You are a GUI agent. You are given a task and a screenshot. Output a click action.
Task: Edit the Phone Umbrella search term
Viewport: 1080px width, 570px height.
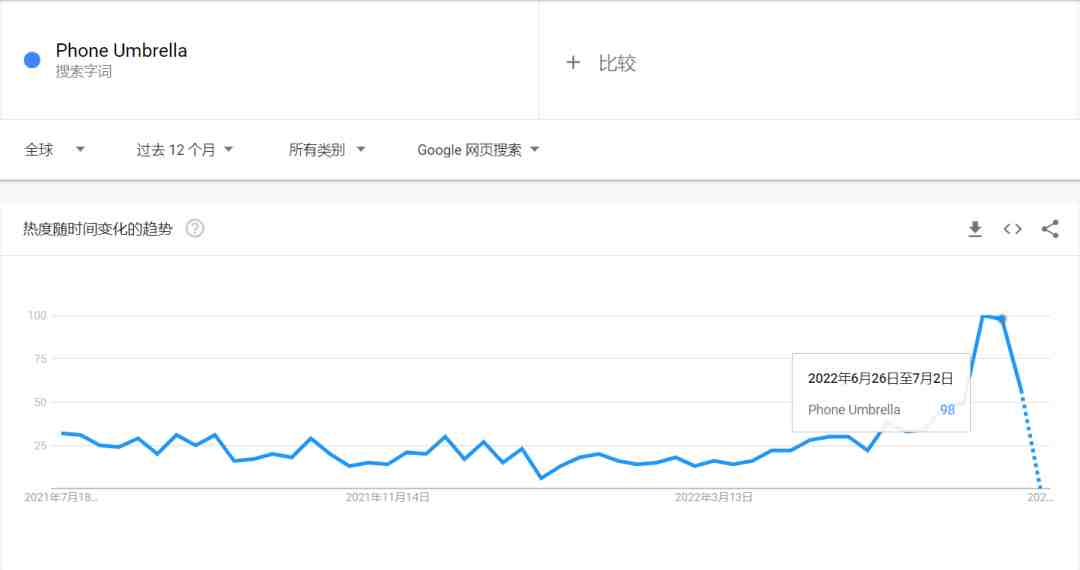[x=121, y=50]
